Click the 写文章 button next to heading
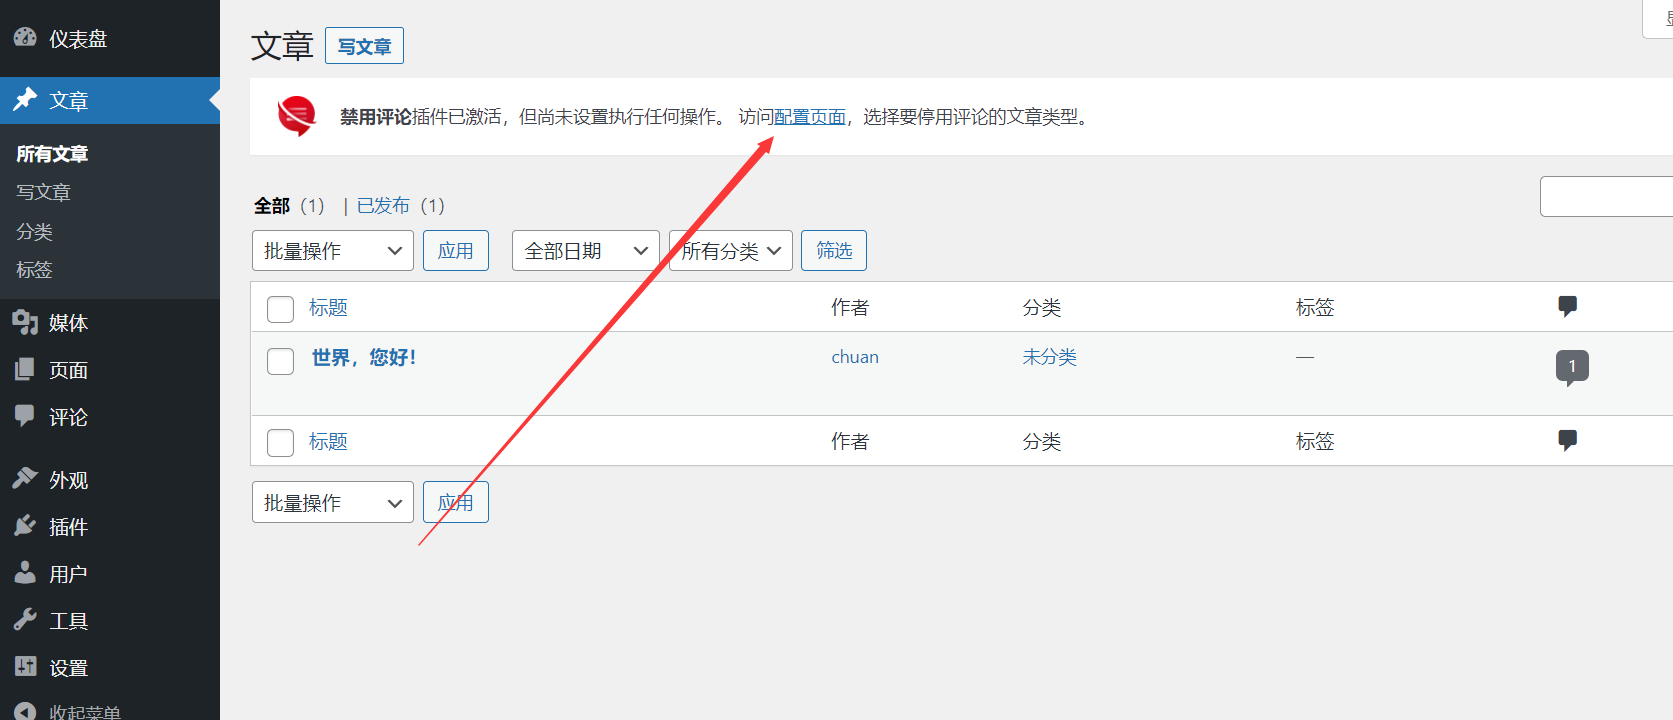This screenshot has width=1673, height=720. pos(364,46)
